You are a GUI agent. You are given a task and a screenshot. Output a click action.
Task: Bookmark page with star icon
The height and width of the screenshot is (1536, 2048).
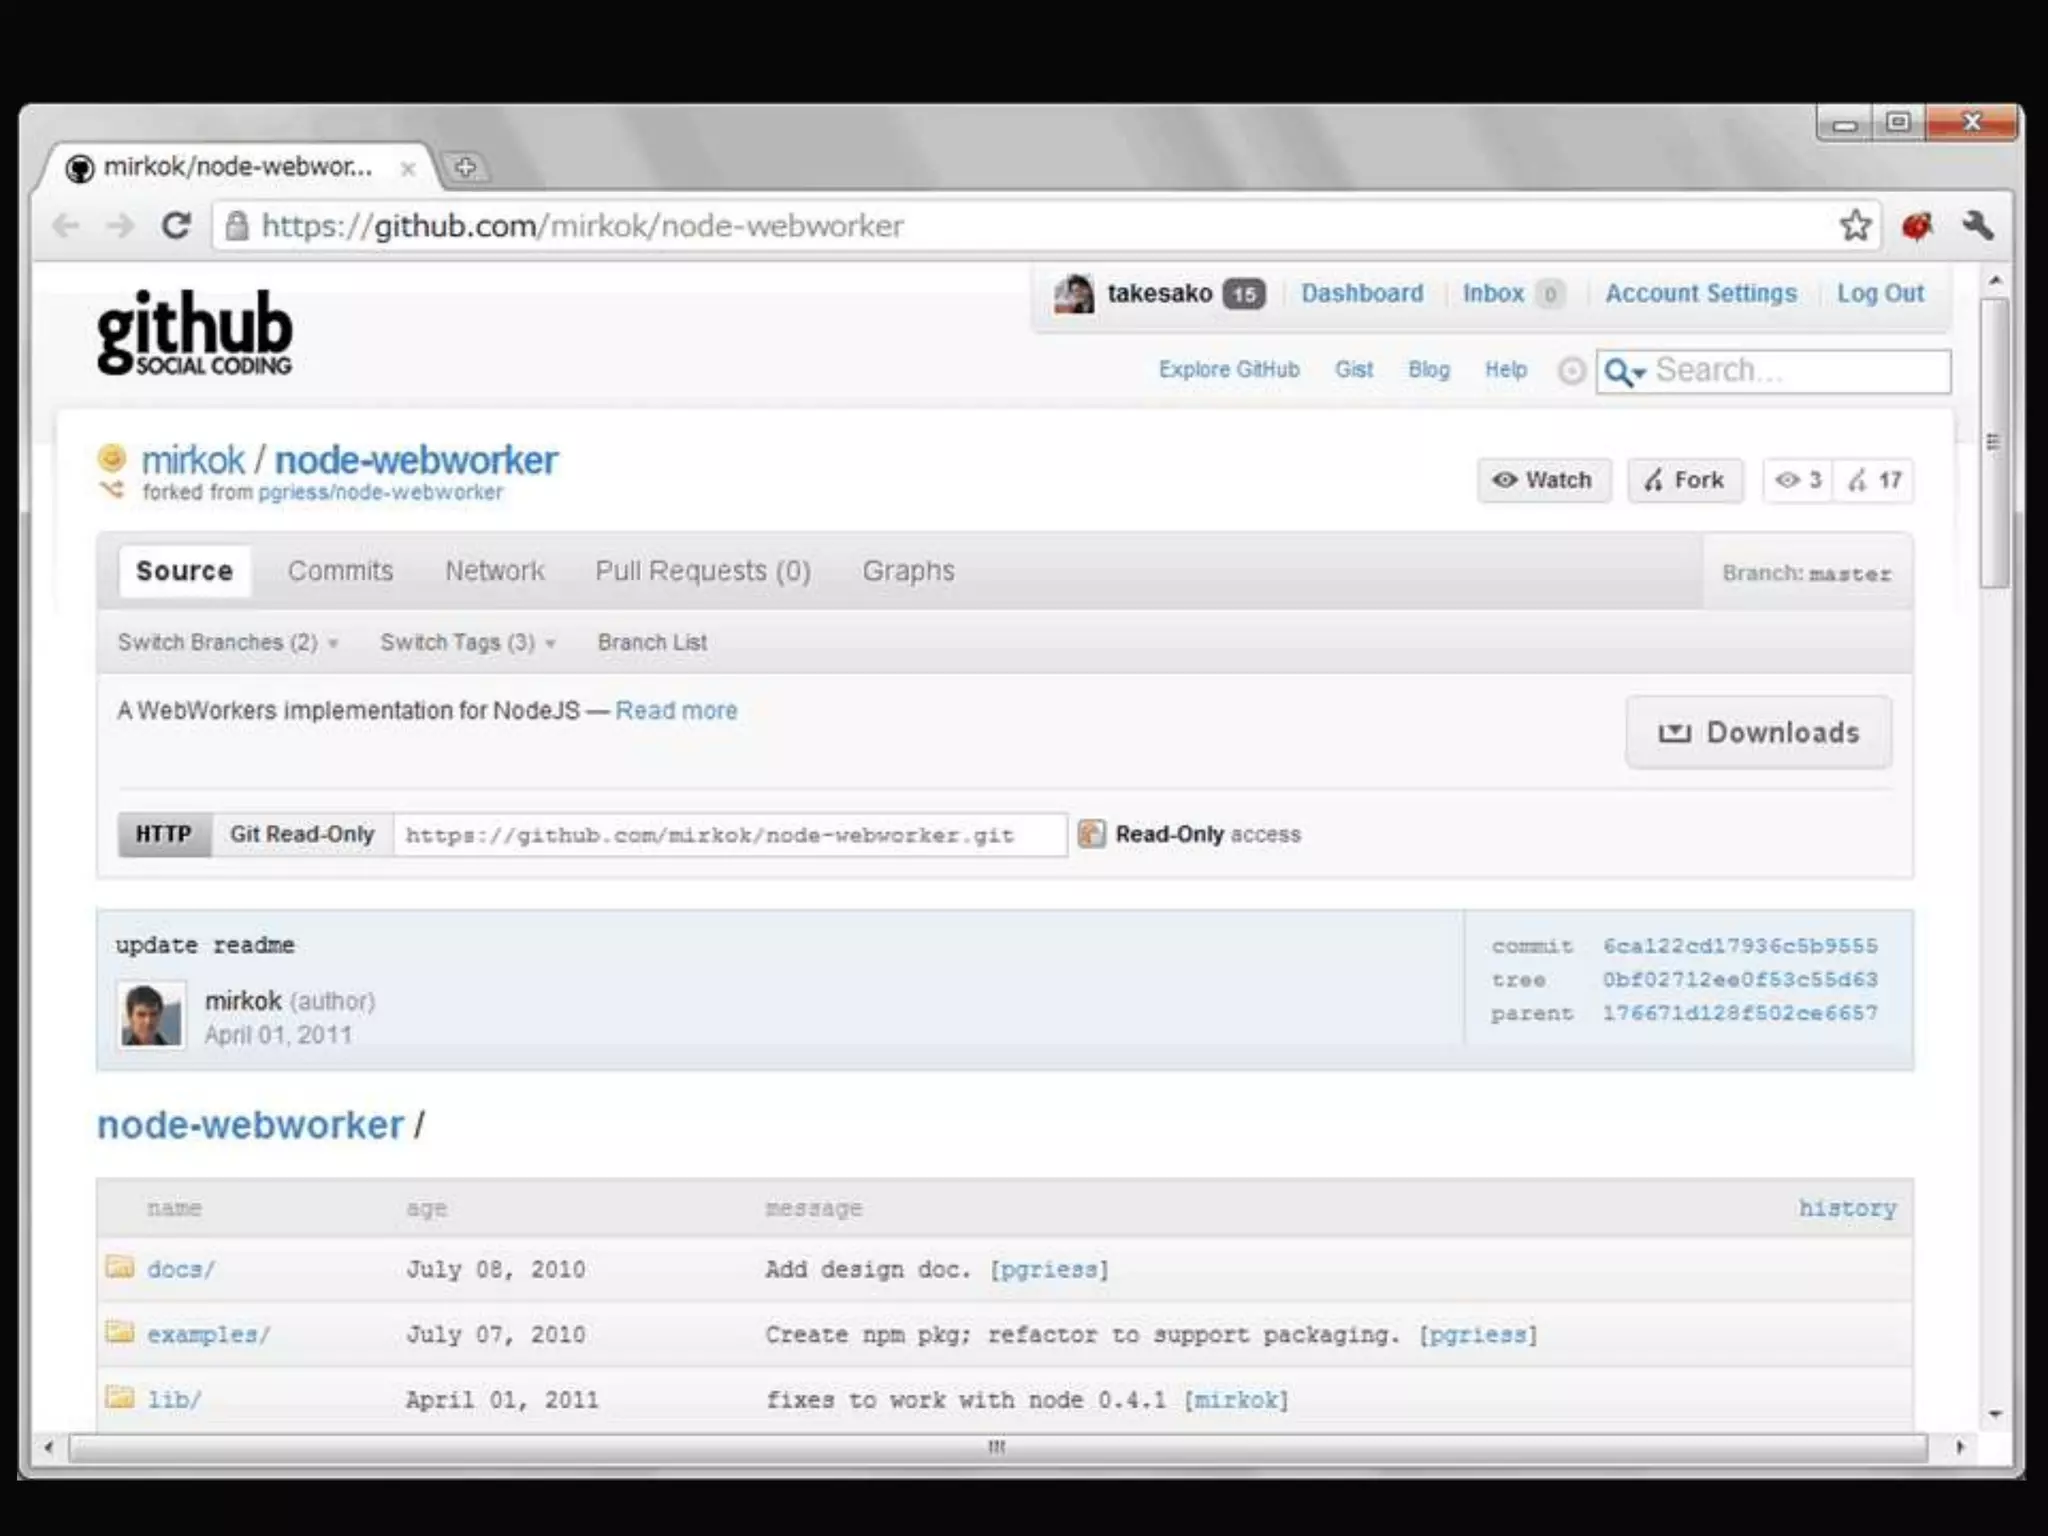[1855, 226]
